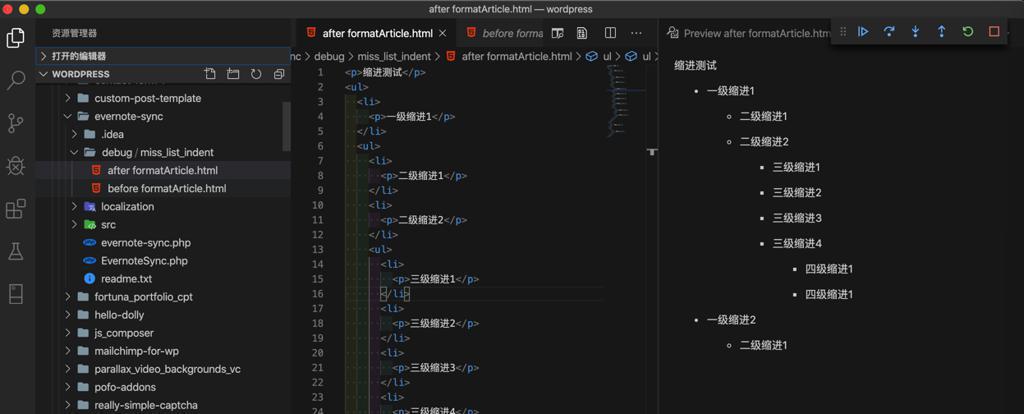The width and height of the screenshot is (1024, 414).
Task: Expand the .idea folder
Action: tap(74, 135)
